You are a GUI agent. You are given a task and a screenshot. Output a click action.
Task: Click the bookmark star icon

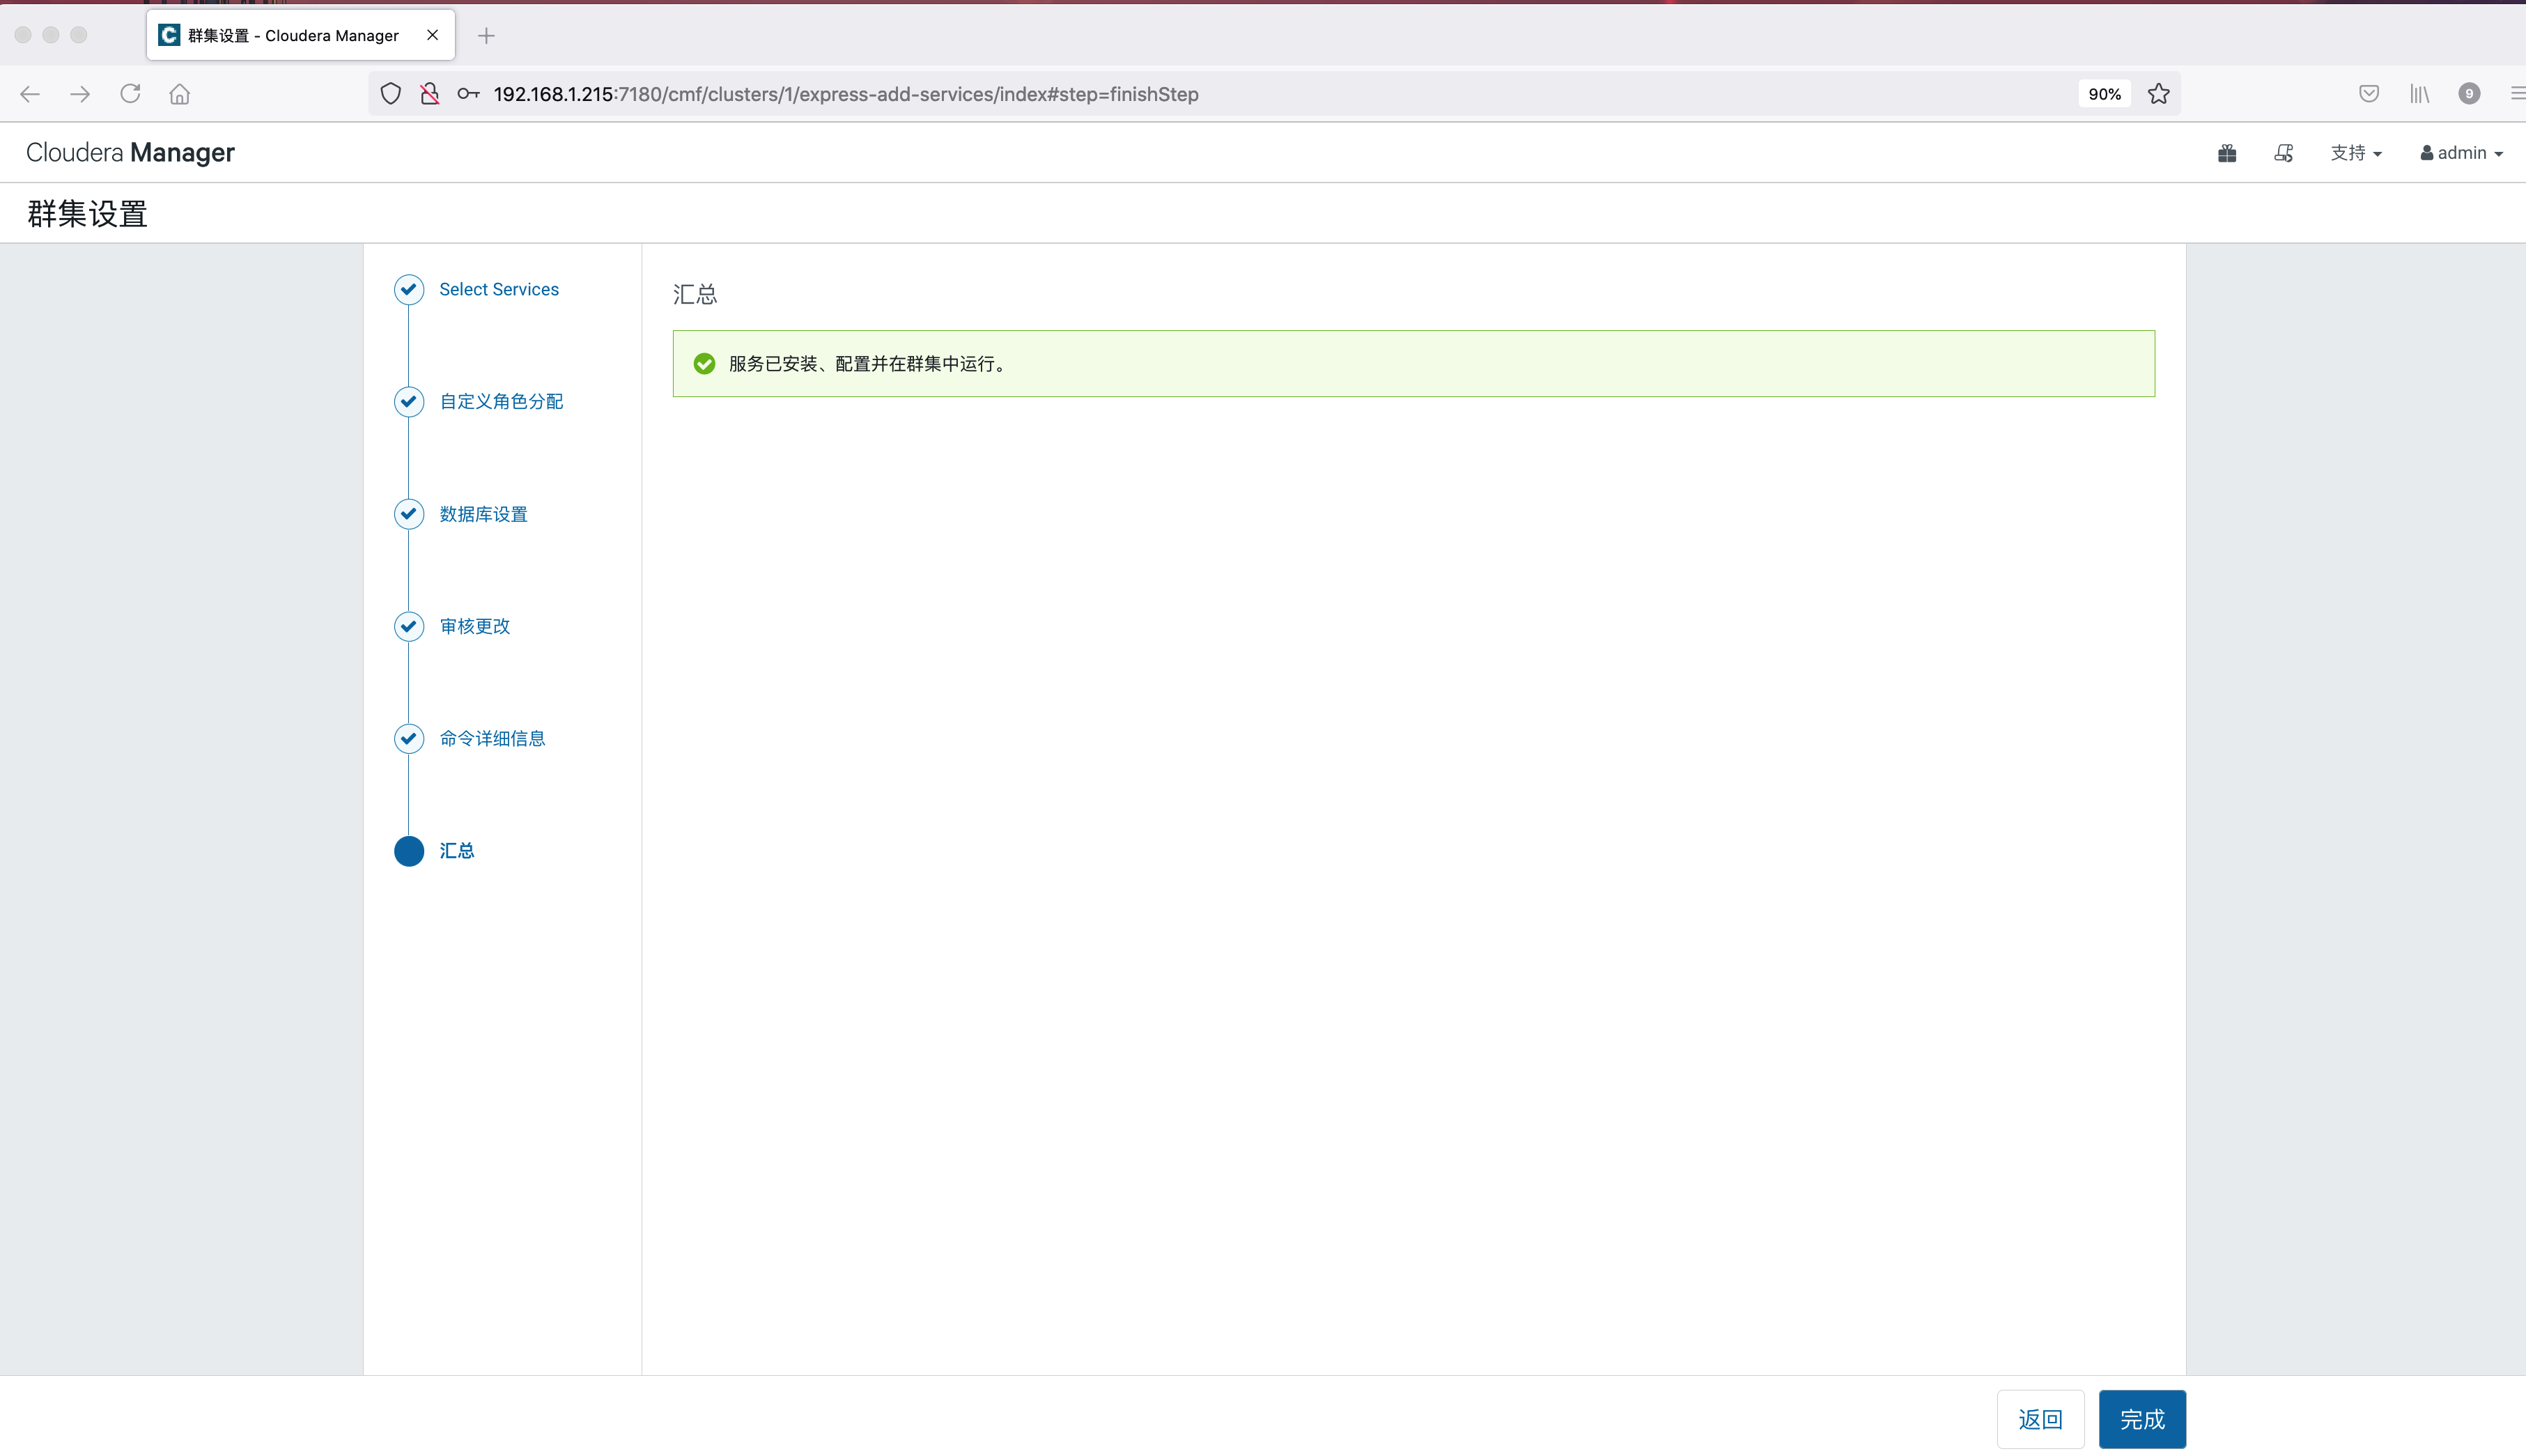[2158, 94]
